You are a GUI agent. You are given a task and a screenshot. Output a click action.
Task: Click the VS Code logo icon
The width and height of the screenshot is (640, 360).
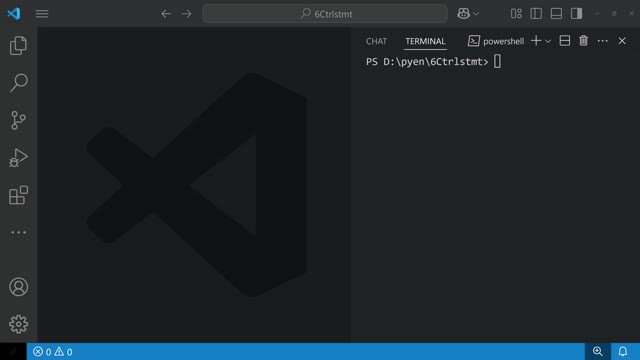point(14,13)
